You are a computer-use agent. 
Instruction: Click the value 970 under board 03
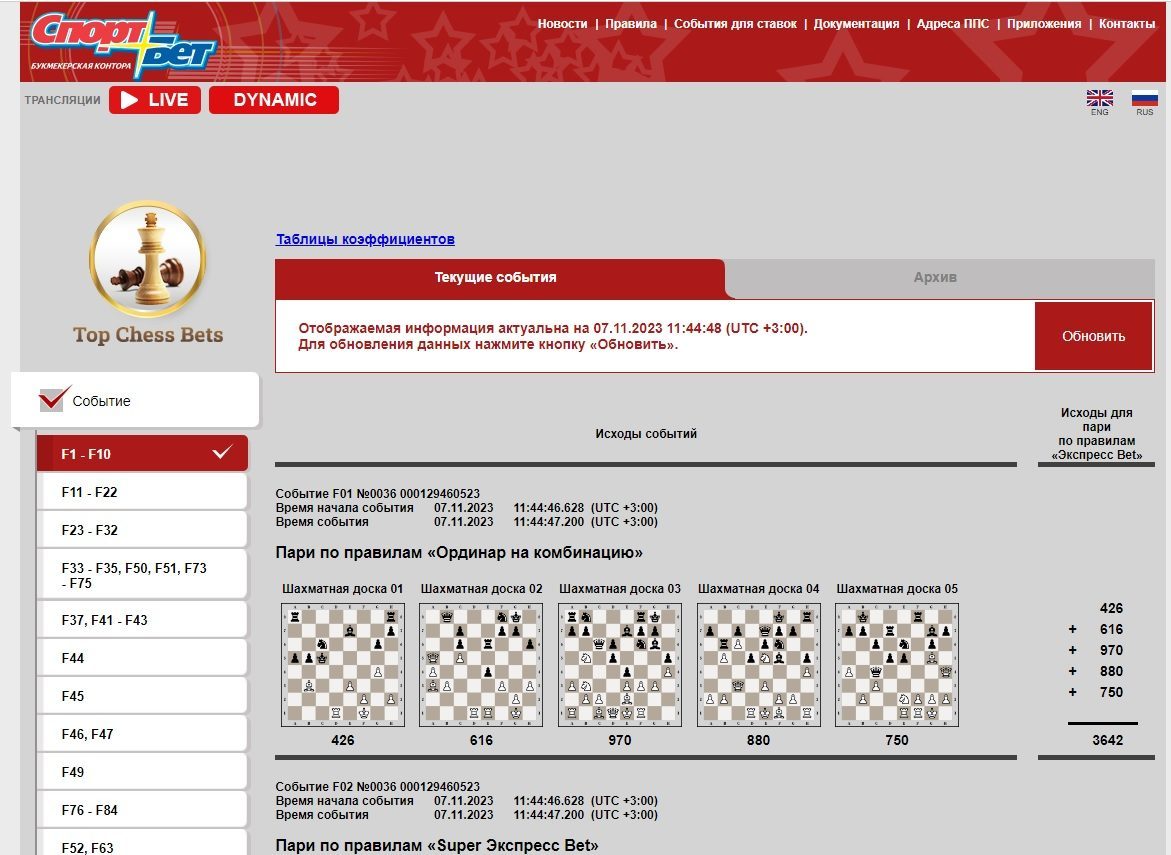point(620,740)
